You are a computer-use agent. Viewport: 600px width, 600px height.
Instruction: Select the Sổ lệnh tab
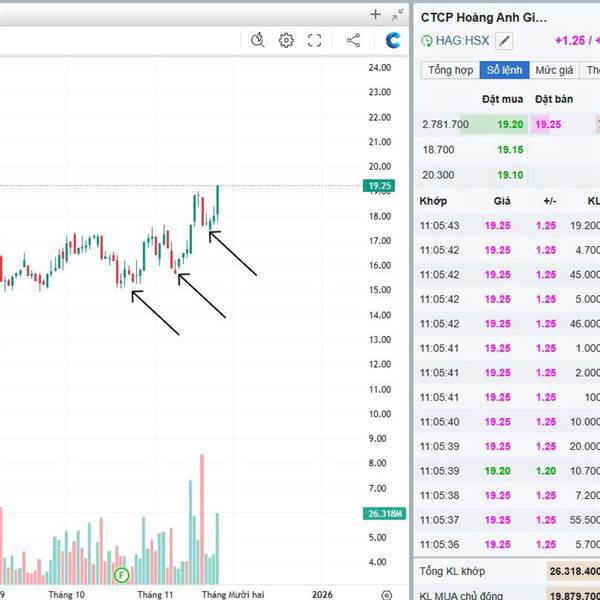point(503,70)
